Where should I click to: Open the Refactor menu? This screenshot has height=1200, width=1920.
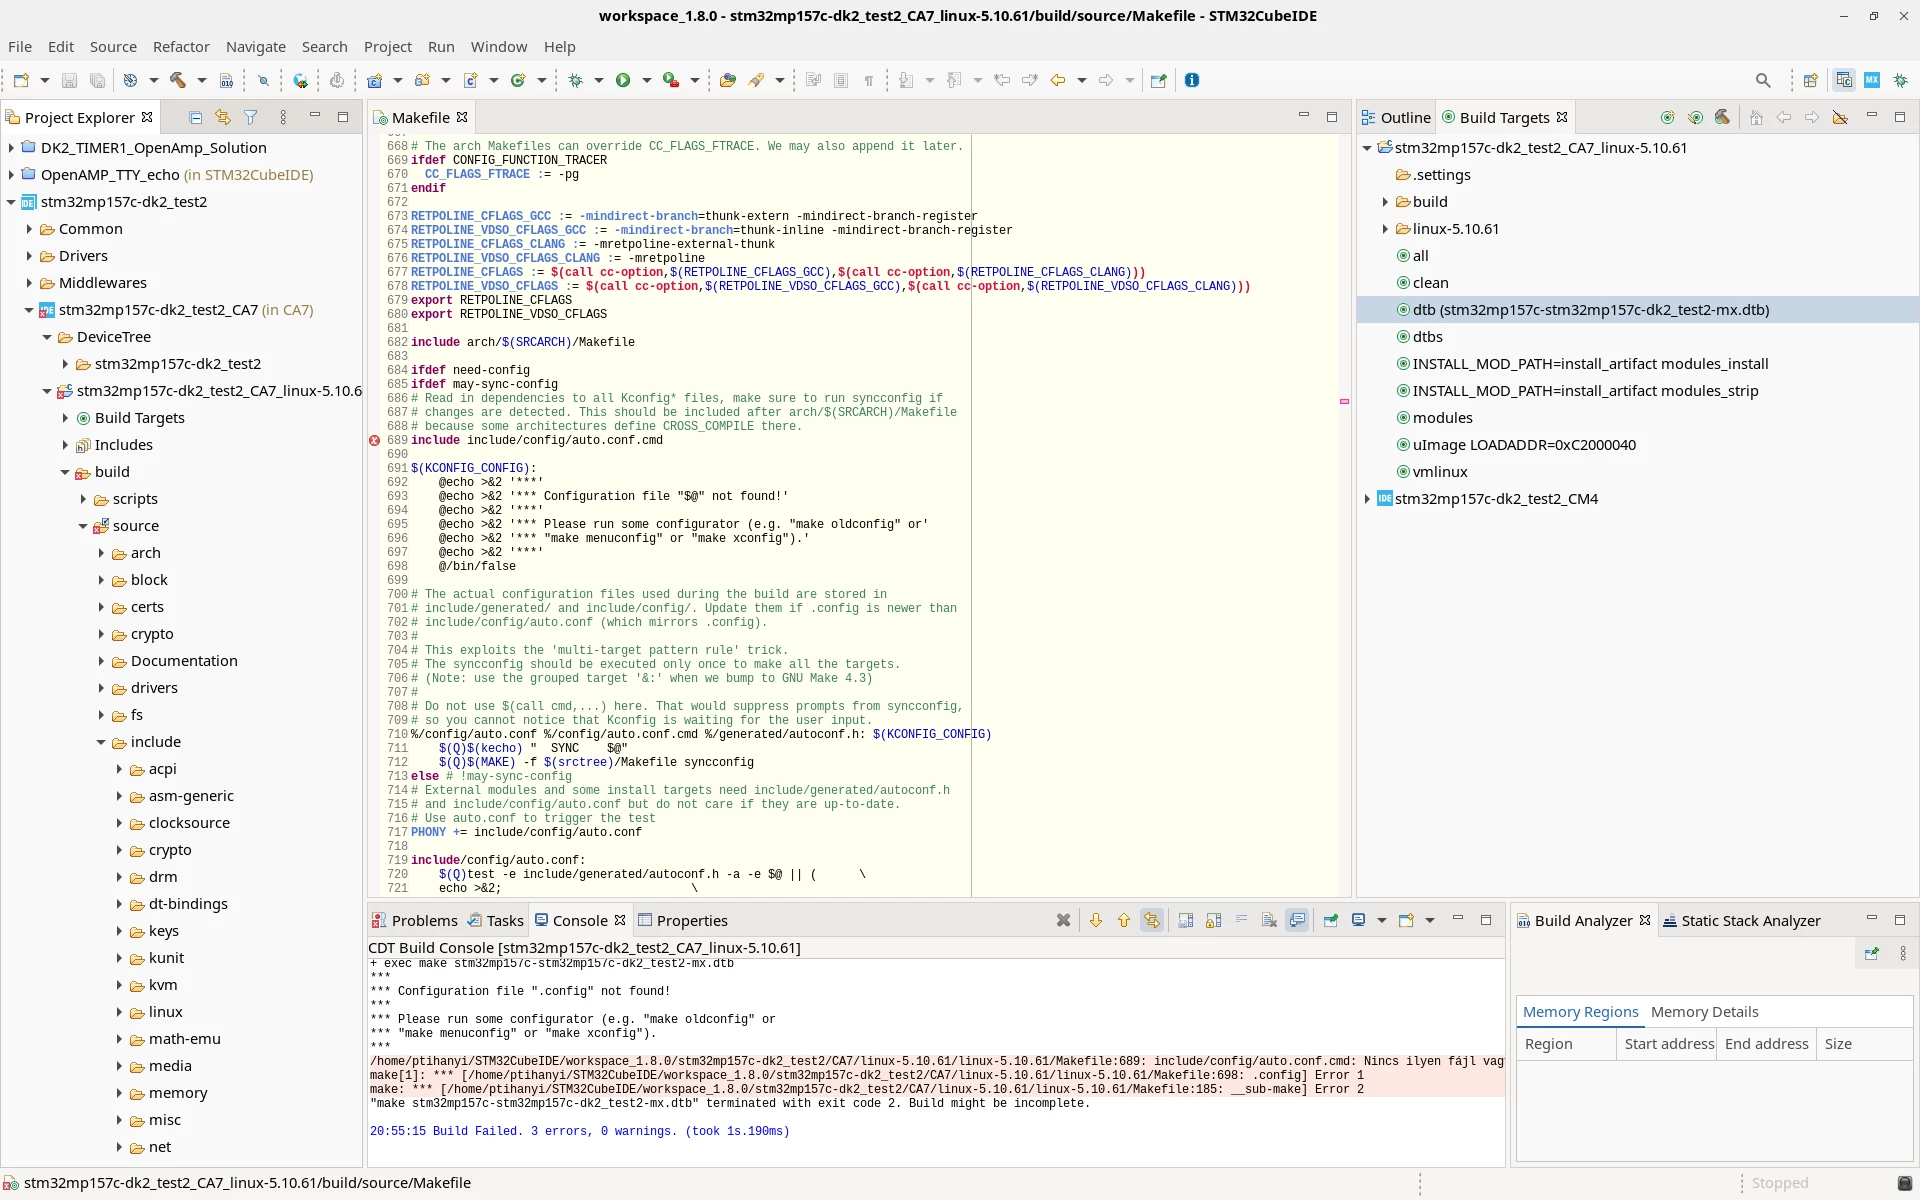(x=181, y=47)
